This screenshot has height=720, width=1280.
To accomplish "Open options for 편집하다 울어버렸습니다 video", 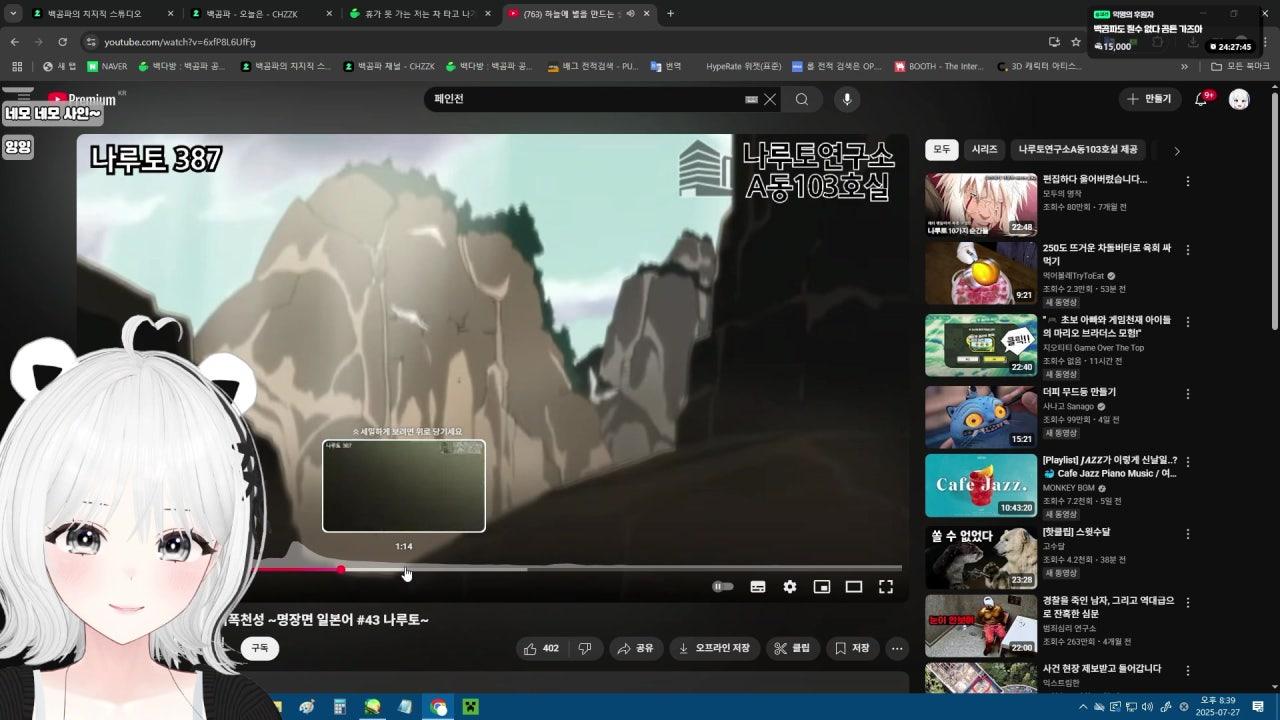I will [x=1188, y=181].
